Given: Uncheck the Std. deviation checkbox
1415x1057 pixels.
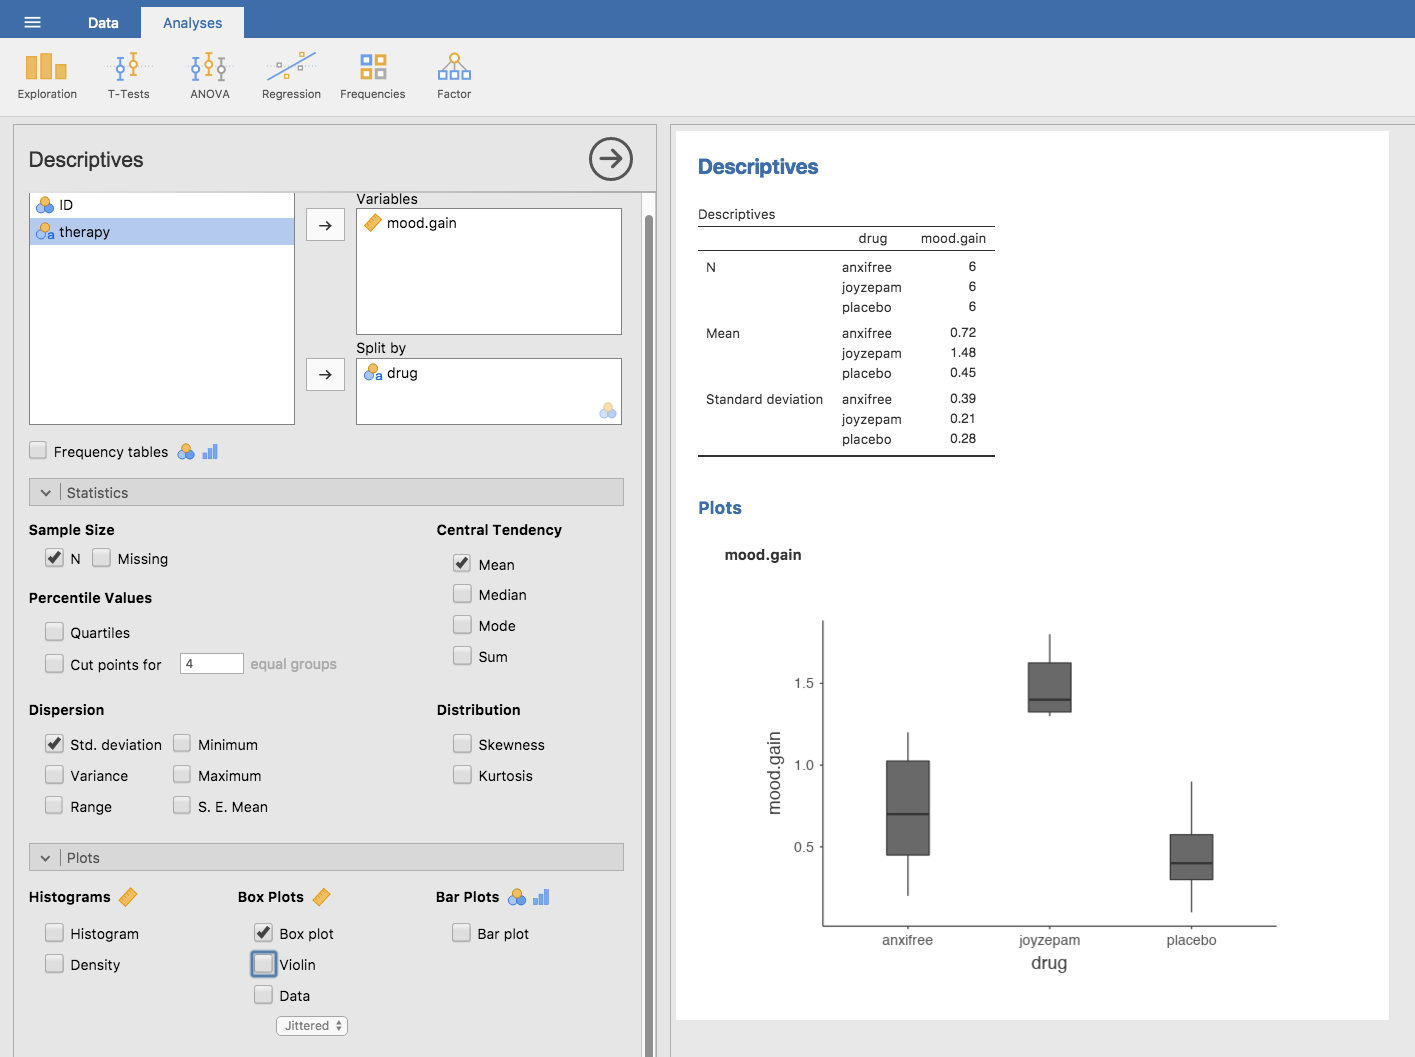Looking at the screenshot, I should pyautogui.click(x=54, y=744).
